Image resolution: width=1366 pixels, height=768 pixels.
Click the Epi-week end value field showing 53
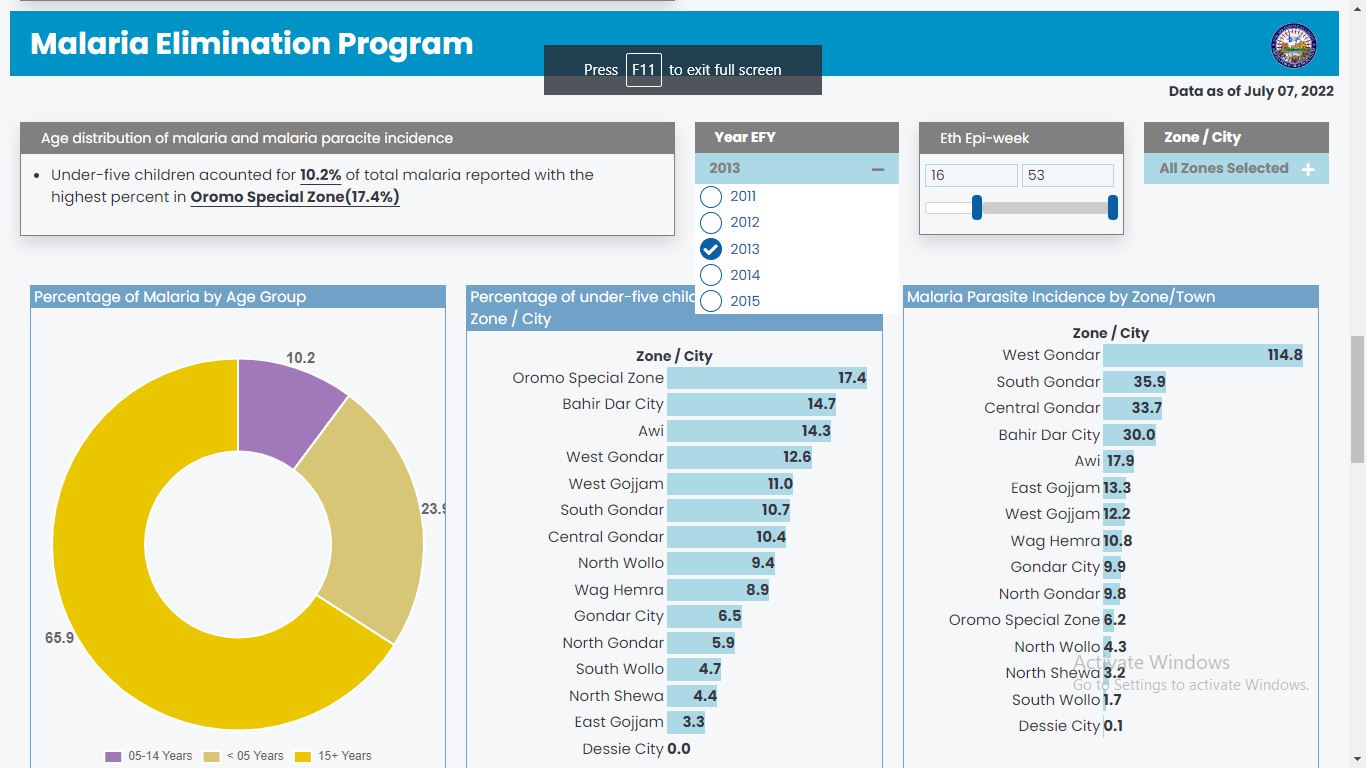click(1067, 175)
